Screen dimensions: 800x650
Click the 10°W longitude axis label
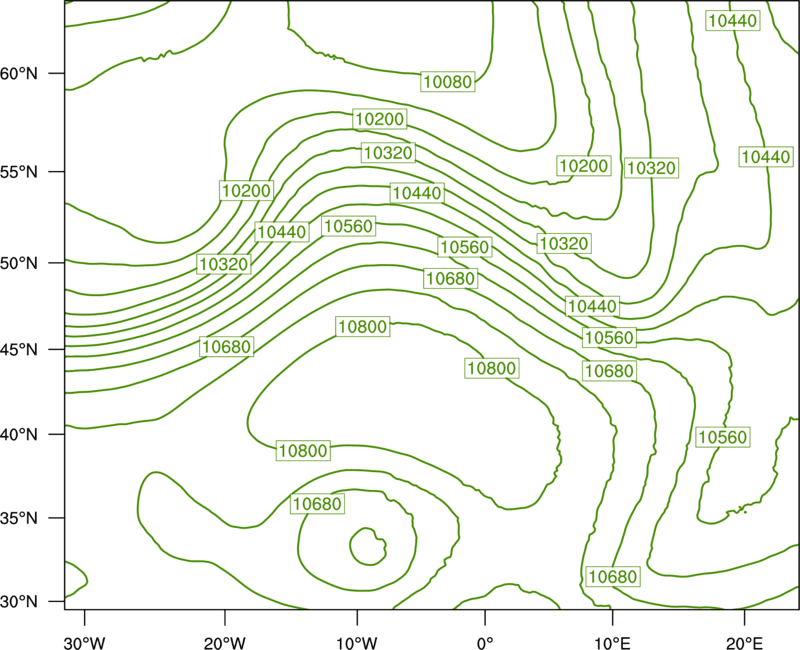[x=357, y=643]
